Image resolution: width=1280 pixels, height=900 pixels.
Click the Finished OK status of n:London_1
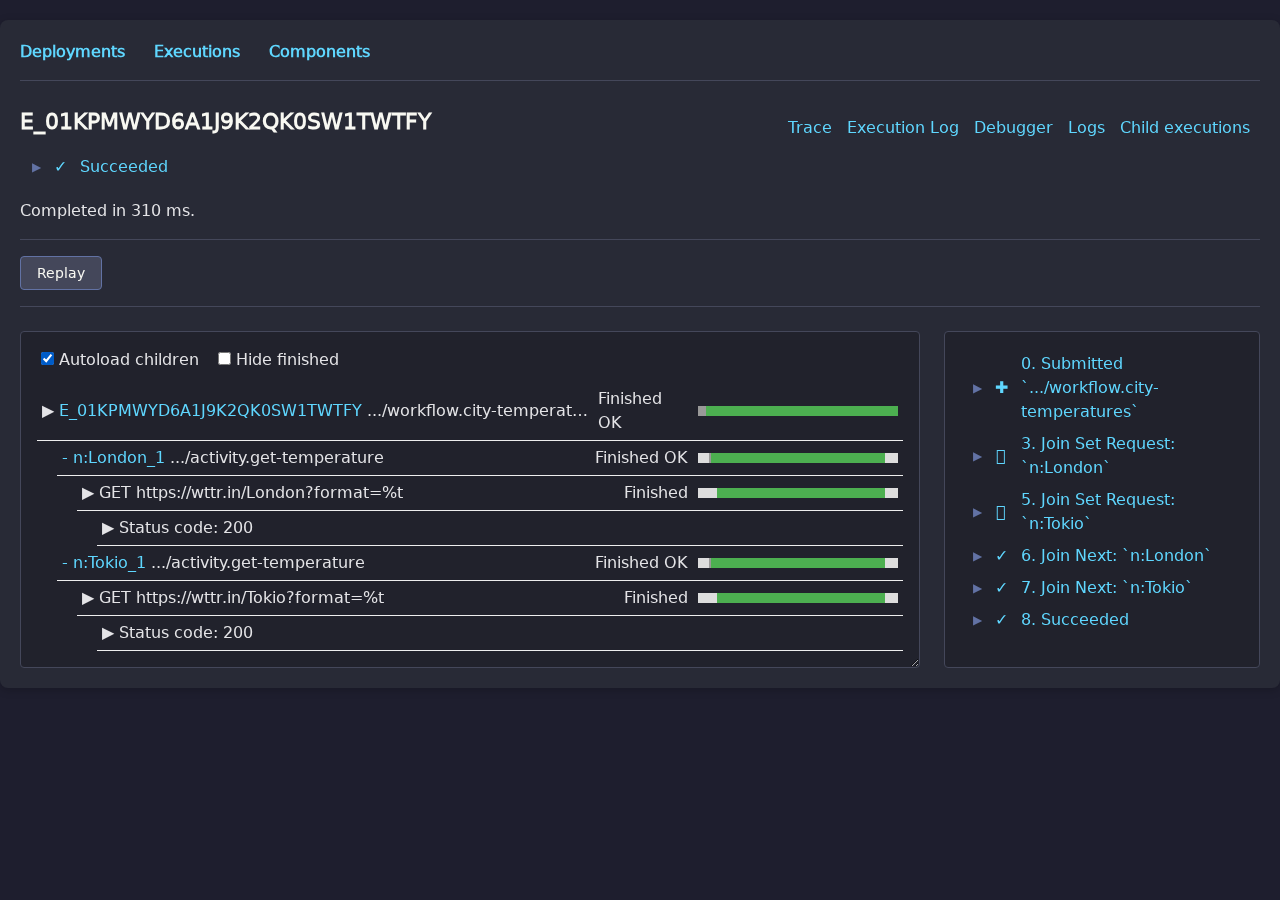[641, 457]
